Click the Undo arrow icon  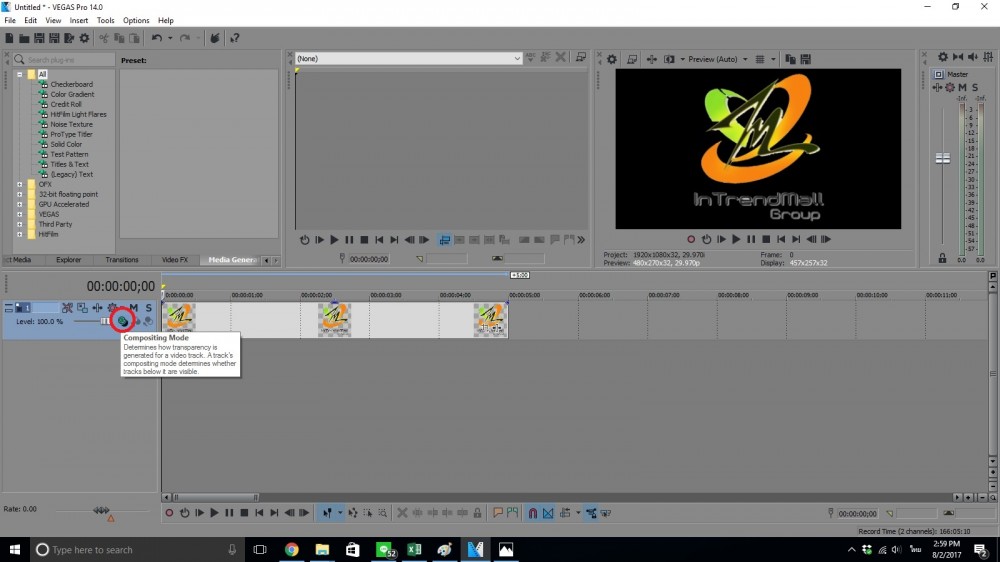tap(156, 38)
